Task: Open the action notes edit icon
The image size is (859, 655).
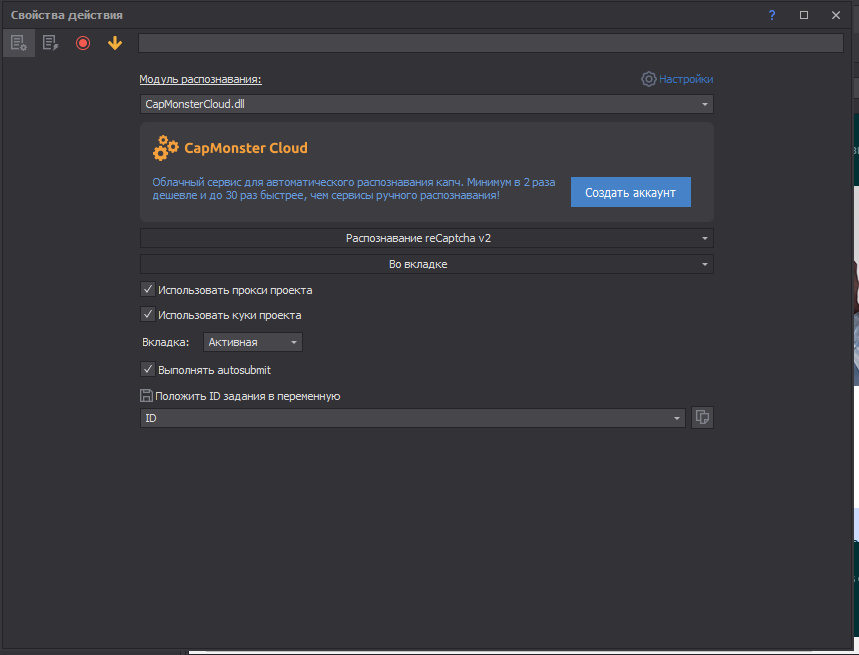Action: coord(51,43)
